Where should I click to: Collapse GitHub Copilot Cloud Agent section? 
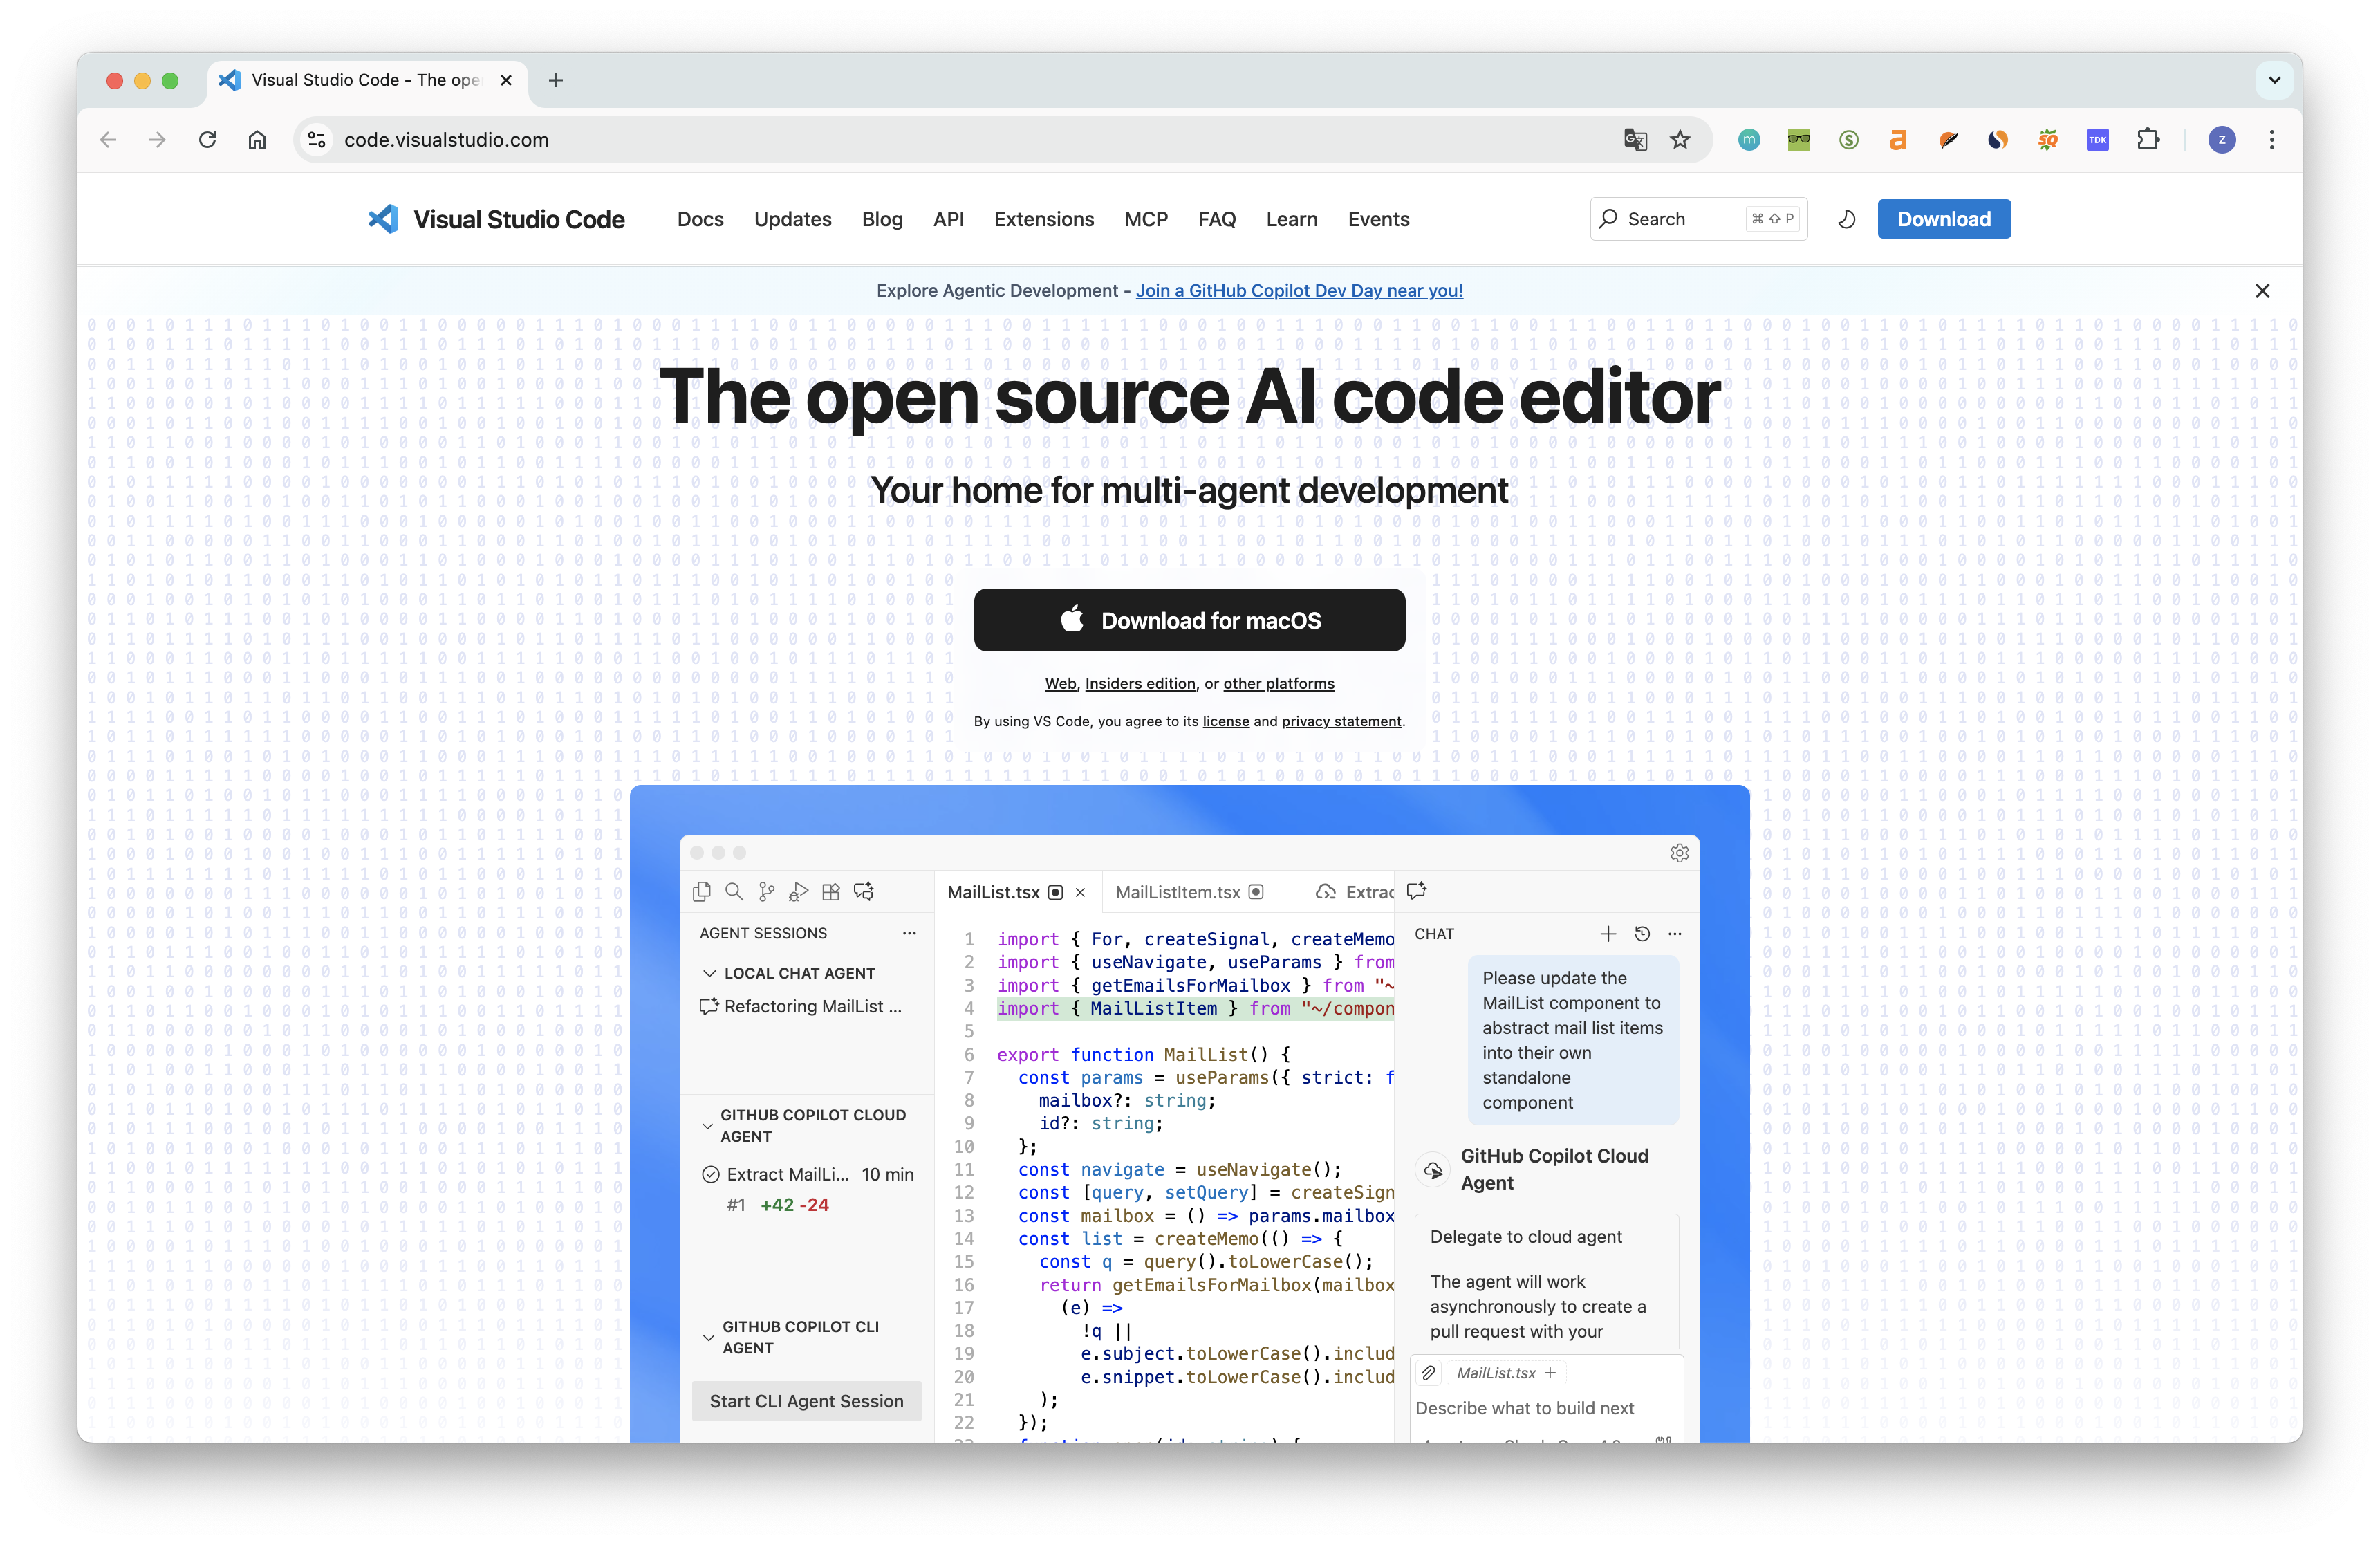tap(708, 1126)
